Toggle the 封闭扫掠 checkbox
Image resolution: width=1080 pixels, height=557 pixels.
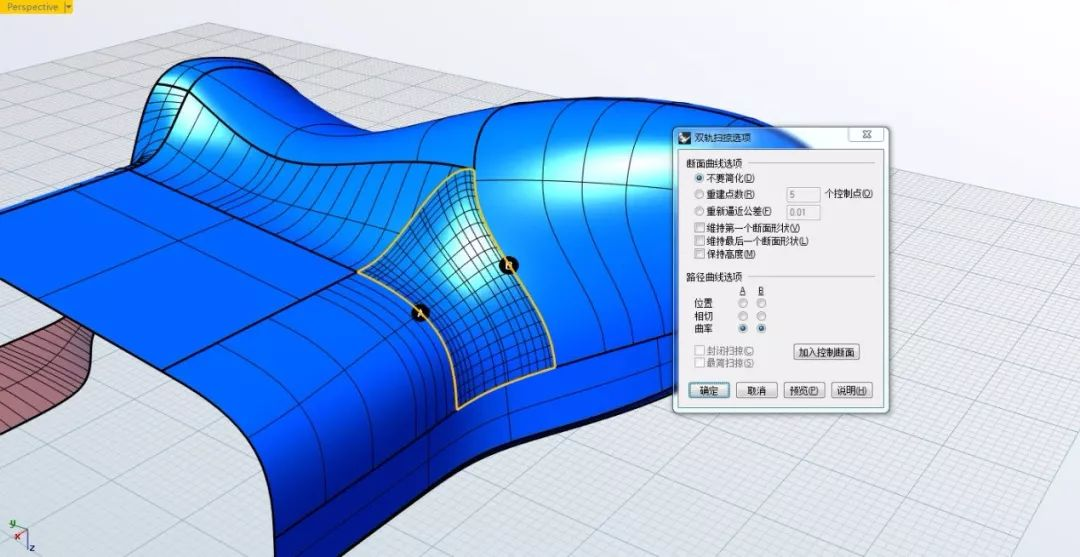pos(700,350)
